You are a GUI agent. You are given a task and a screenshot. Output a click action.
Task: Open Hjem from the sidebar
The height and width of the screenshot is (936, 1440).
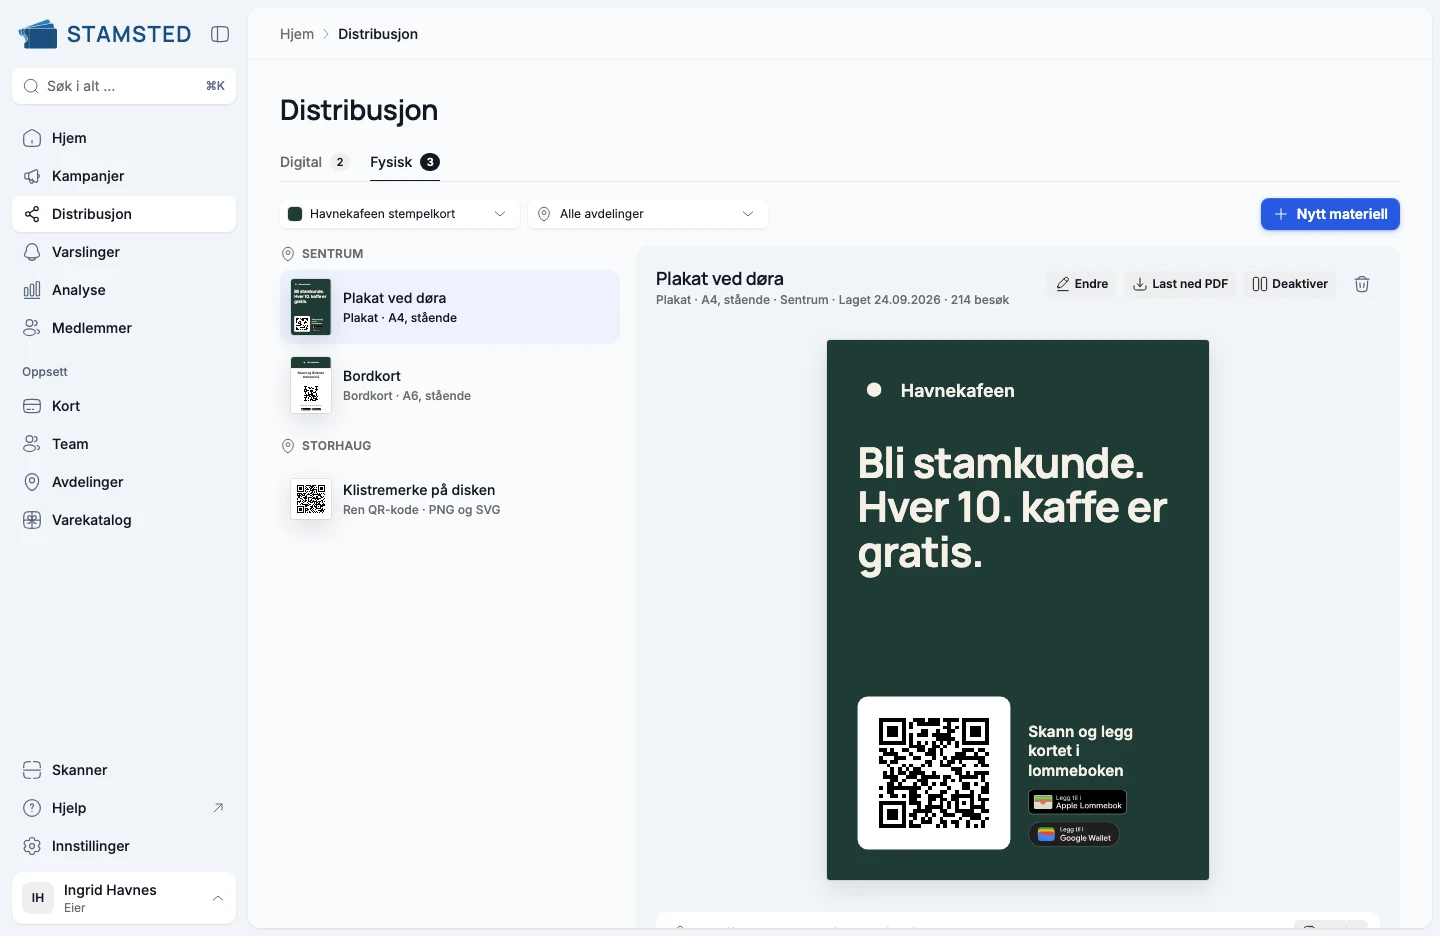coord(124,138)
